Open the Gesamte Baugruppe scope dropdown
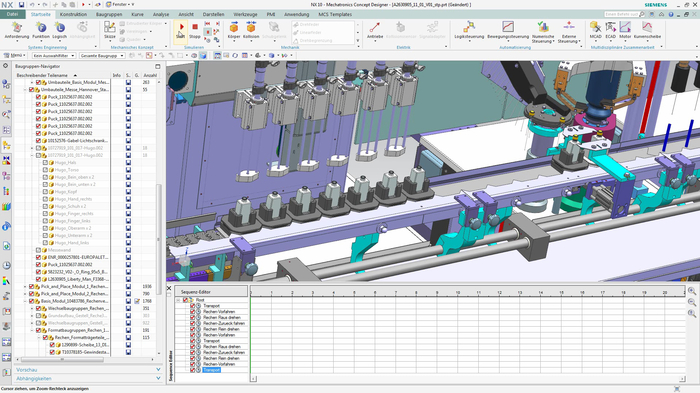The image size is (700, 393). (102, 55)
